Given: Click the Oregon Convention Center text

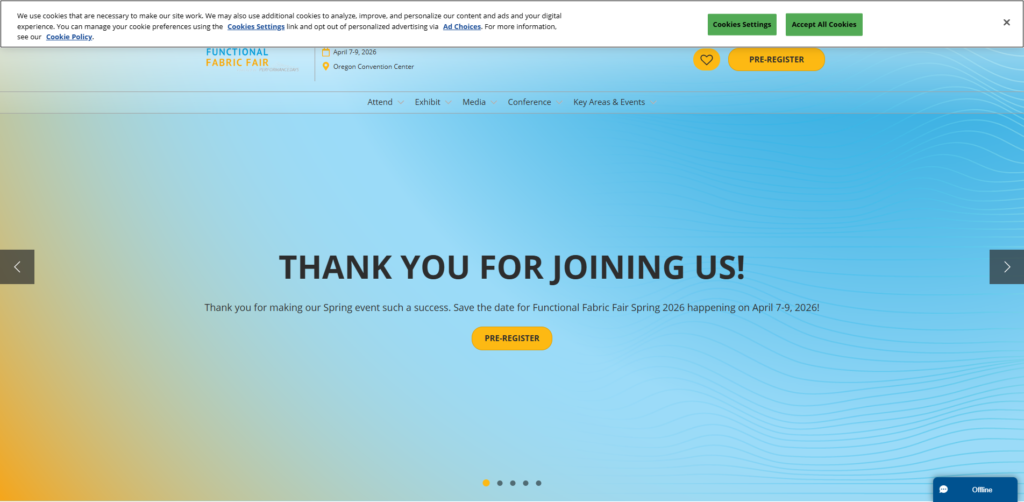Looking at the screenshot, I should (x=374, y=67).
